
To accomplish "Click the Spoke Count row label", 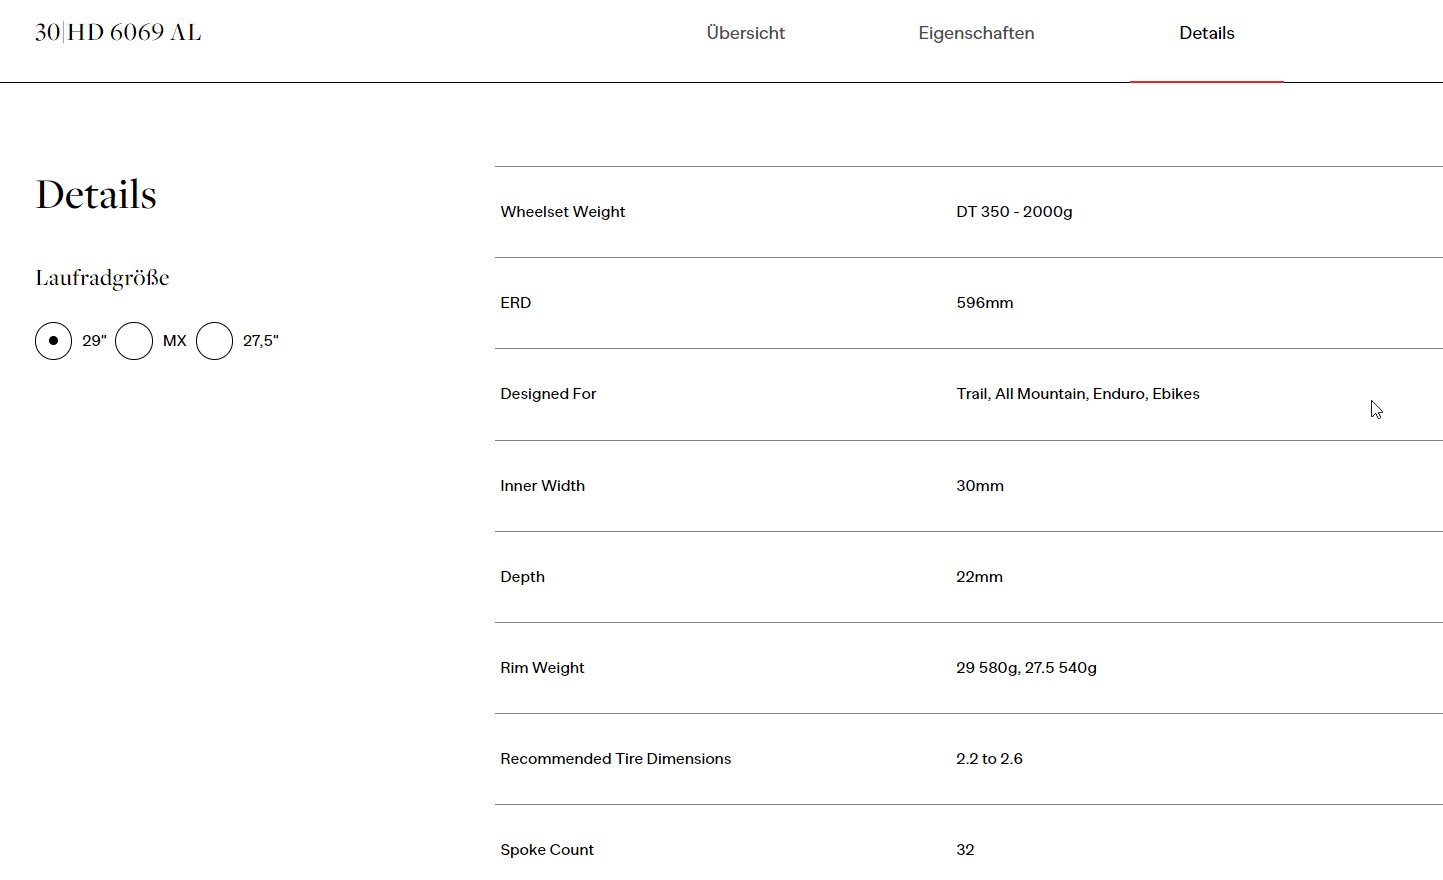I will coord(546,850).
